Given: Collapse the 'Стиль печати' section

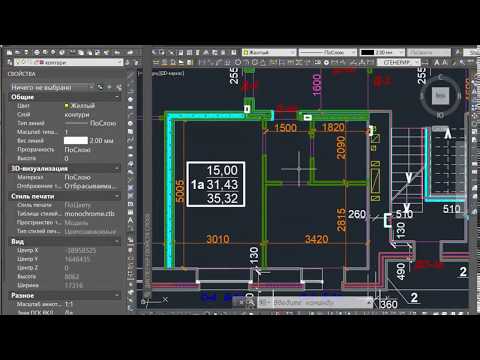Looking at the screenshot, I should click(117, 196).
